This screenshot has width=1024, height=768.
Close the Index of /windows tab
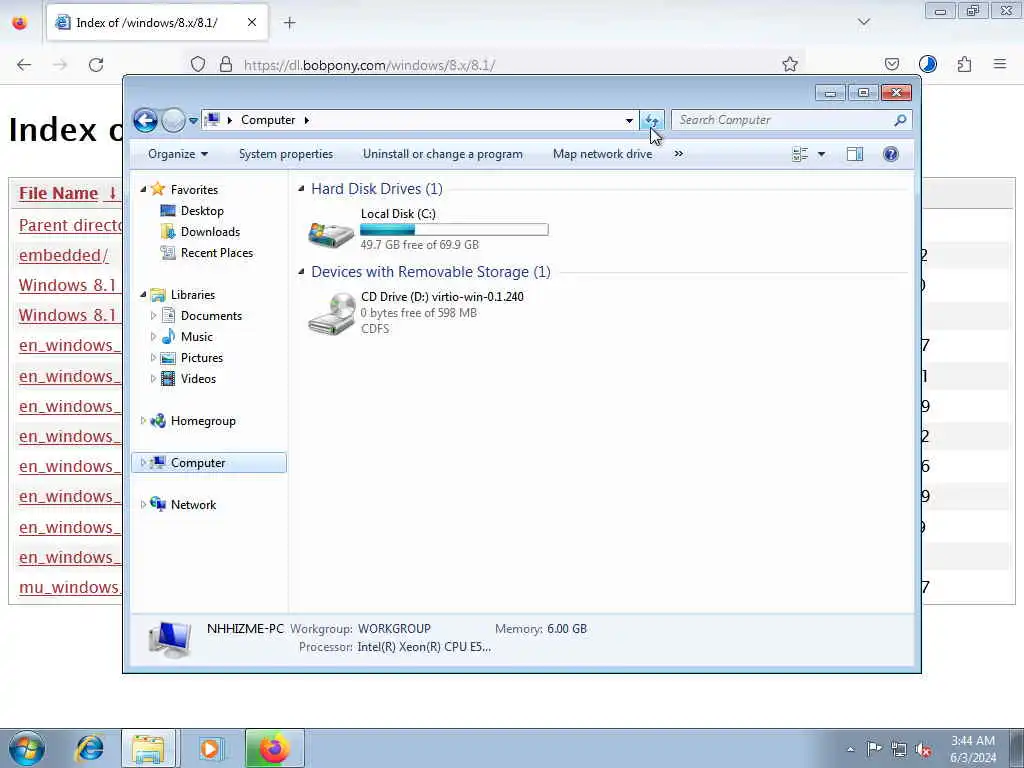[252, 22]
